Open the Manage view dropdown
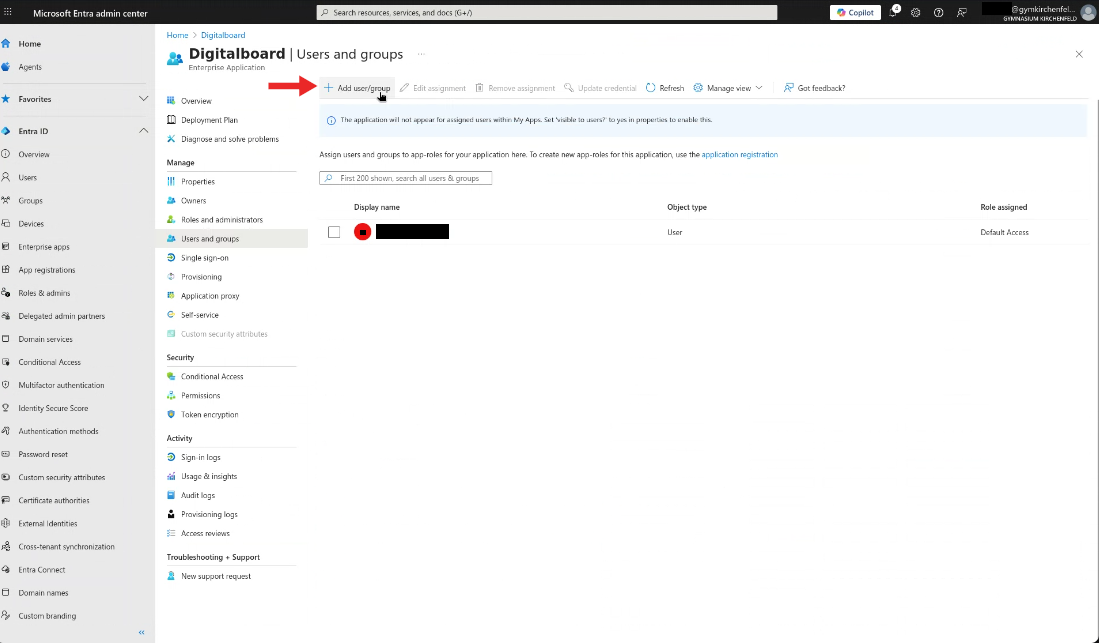The image size is (1099, 643). [x=728, y=88]
